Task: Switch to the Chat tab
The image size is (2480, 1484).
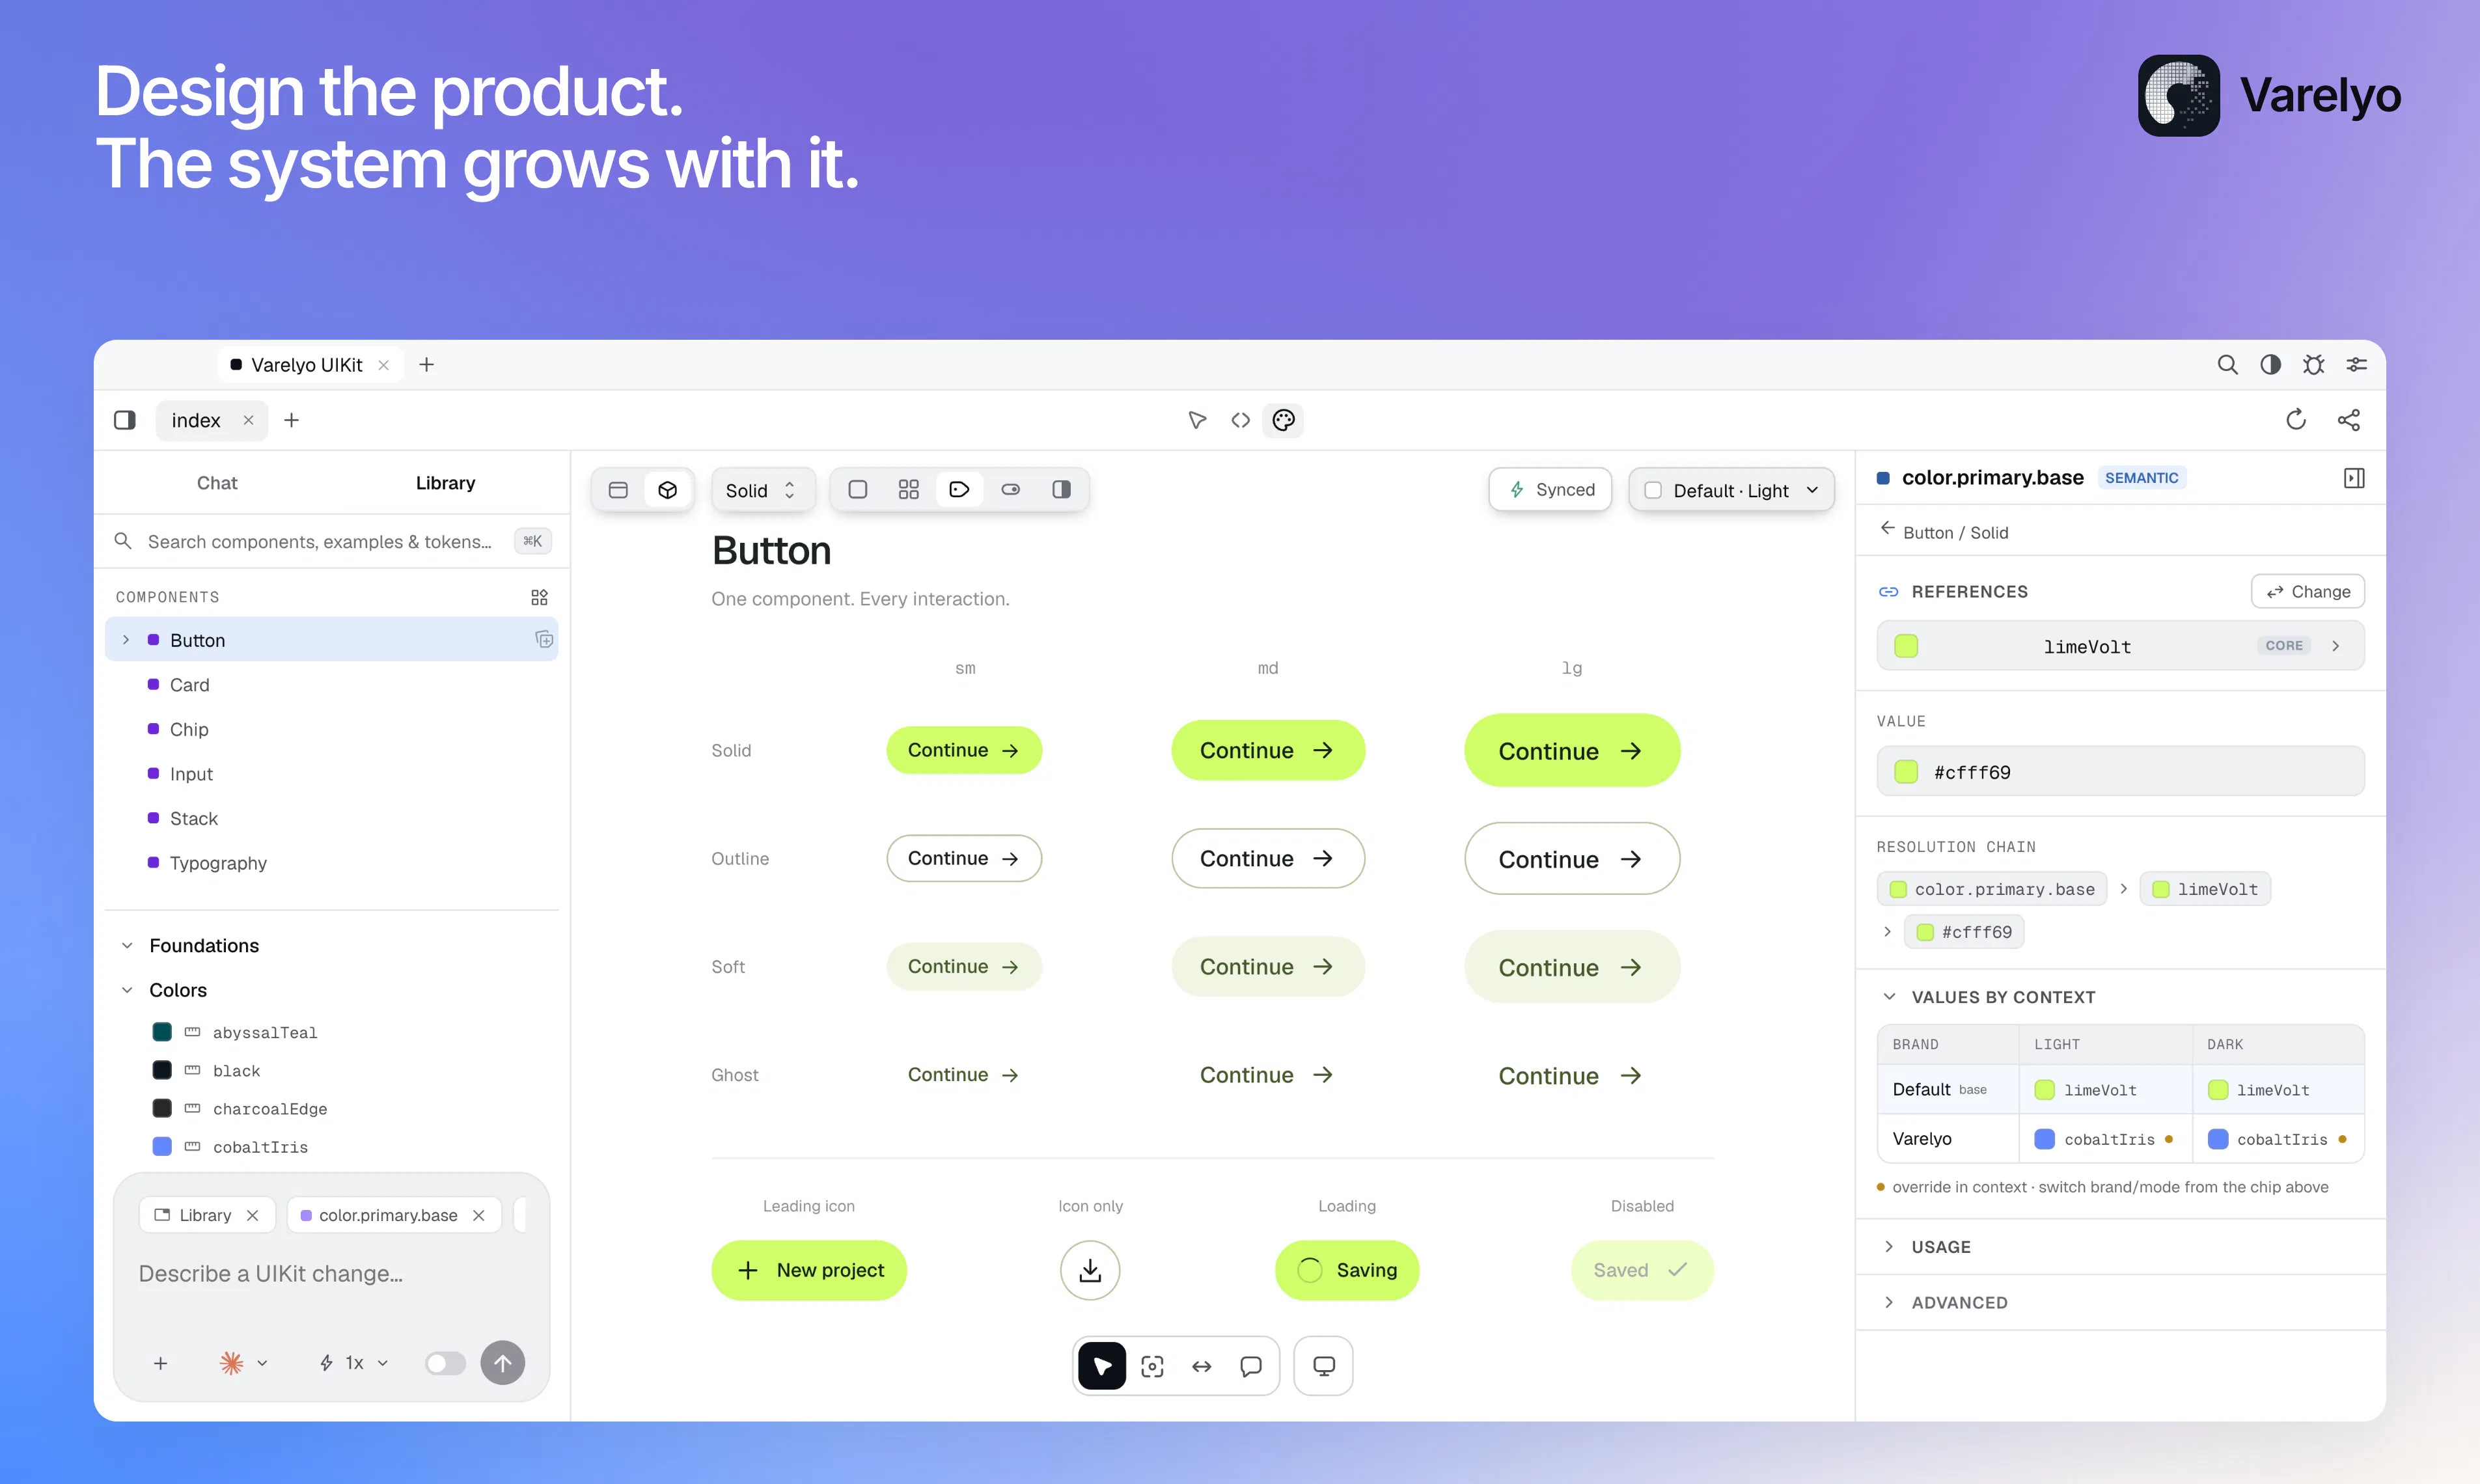Action: [217, 483]
